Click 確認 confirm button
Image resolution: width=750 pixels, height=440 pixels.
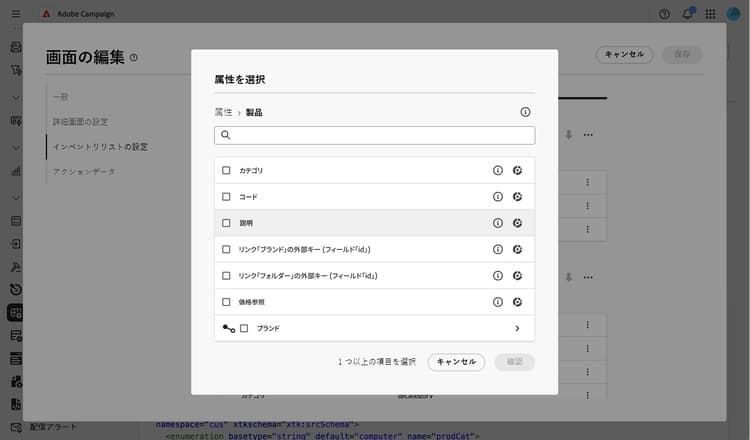(x=514, y=362)
